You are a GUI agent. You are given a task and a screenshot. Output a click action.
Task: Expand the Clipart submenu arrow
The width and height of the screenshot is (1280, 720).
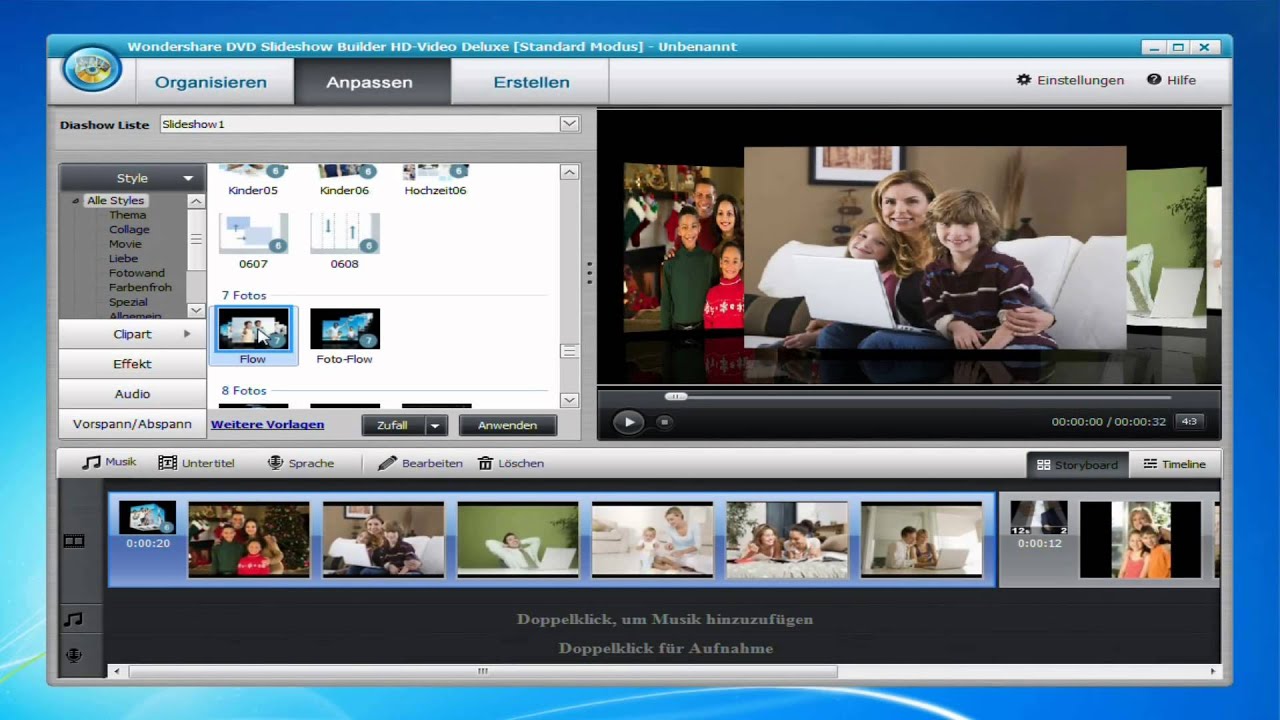pos(187,334)
